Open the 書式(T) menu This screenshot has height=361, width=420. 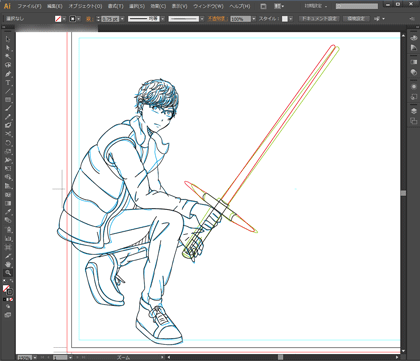[116, 6]
